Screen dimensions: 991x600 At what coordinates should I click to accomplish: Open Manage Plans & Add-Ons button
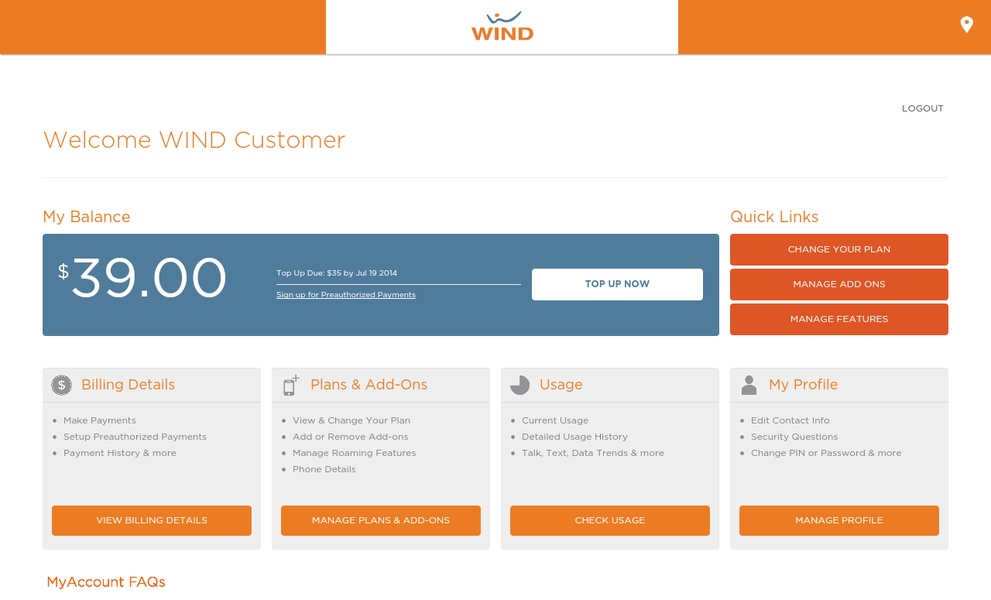click(380, 520)
